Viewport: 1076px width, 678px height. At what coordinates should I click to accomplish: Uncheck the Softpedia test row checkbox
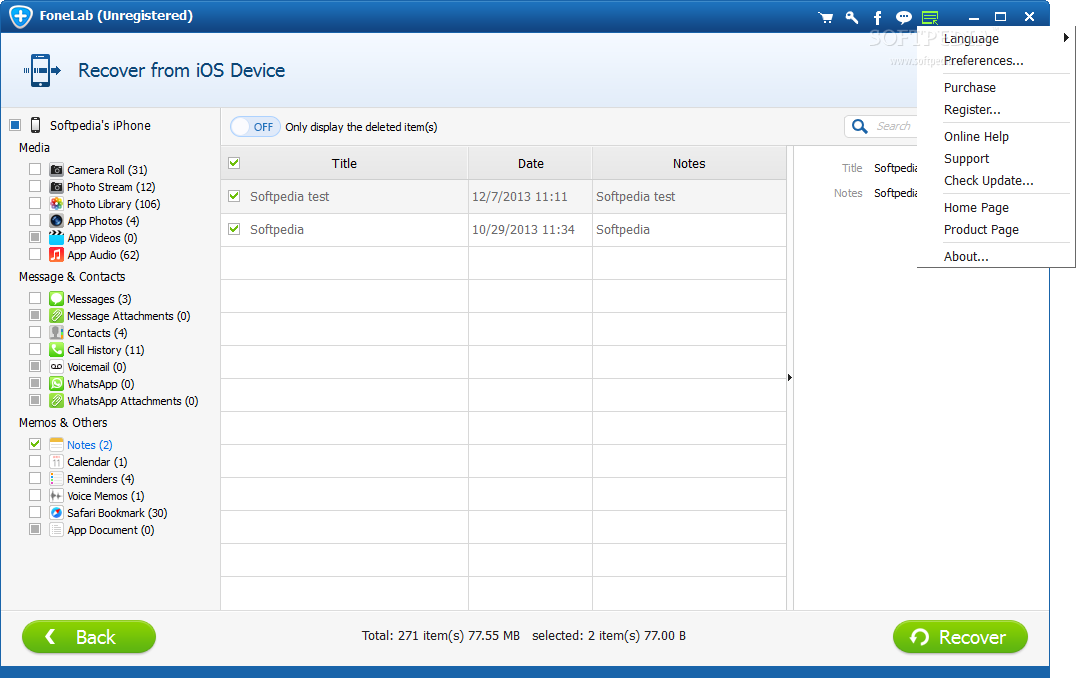[x=234, y=196]
